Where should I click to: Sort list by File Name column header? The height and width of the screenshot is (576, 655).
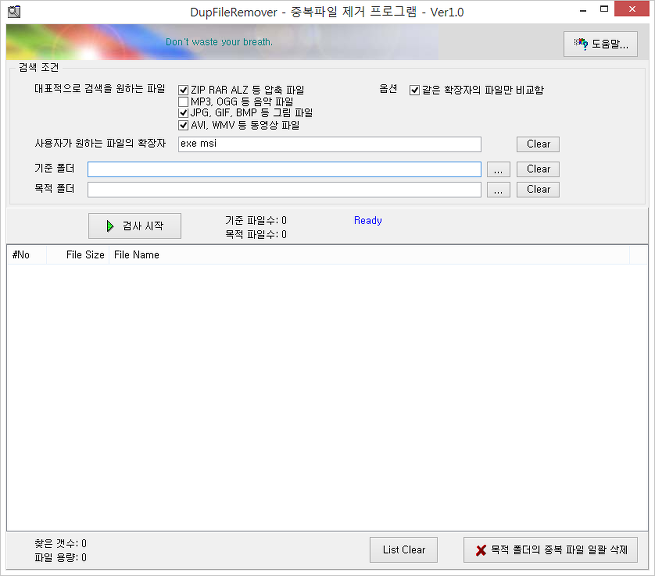click(x=369, y=255)
